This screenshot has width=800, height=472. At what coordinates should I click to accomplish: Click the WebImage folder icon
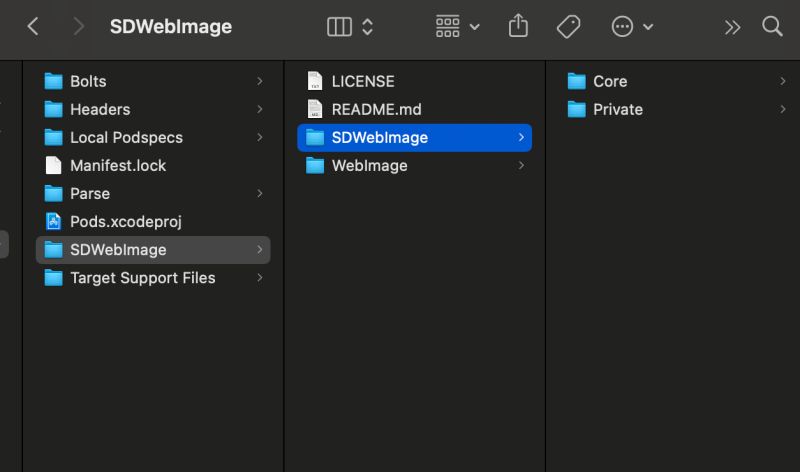[315, 165]
